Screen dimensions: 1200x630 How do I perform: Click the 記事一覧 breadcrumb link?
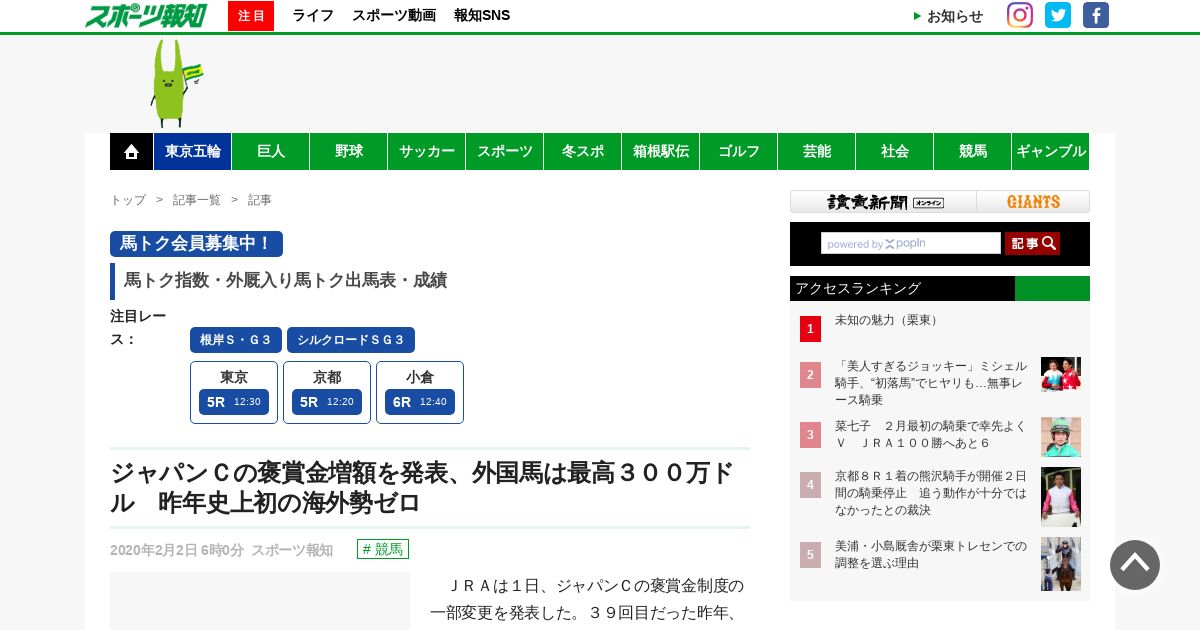coord(197,200)
